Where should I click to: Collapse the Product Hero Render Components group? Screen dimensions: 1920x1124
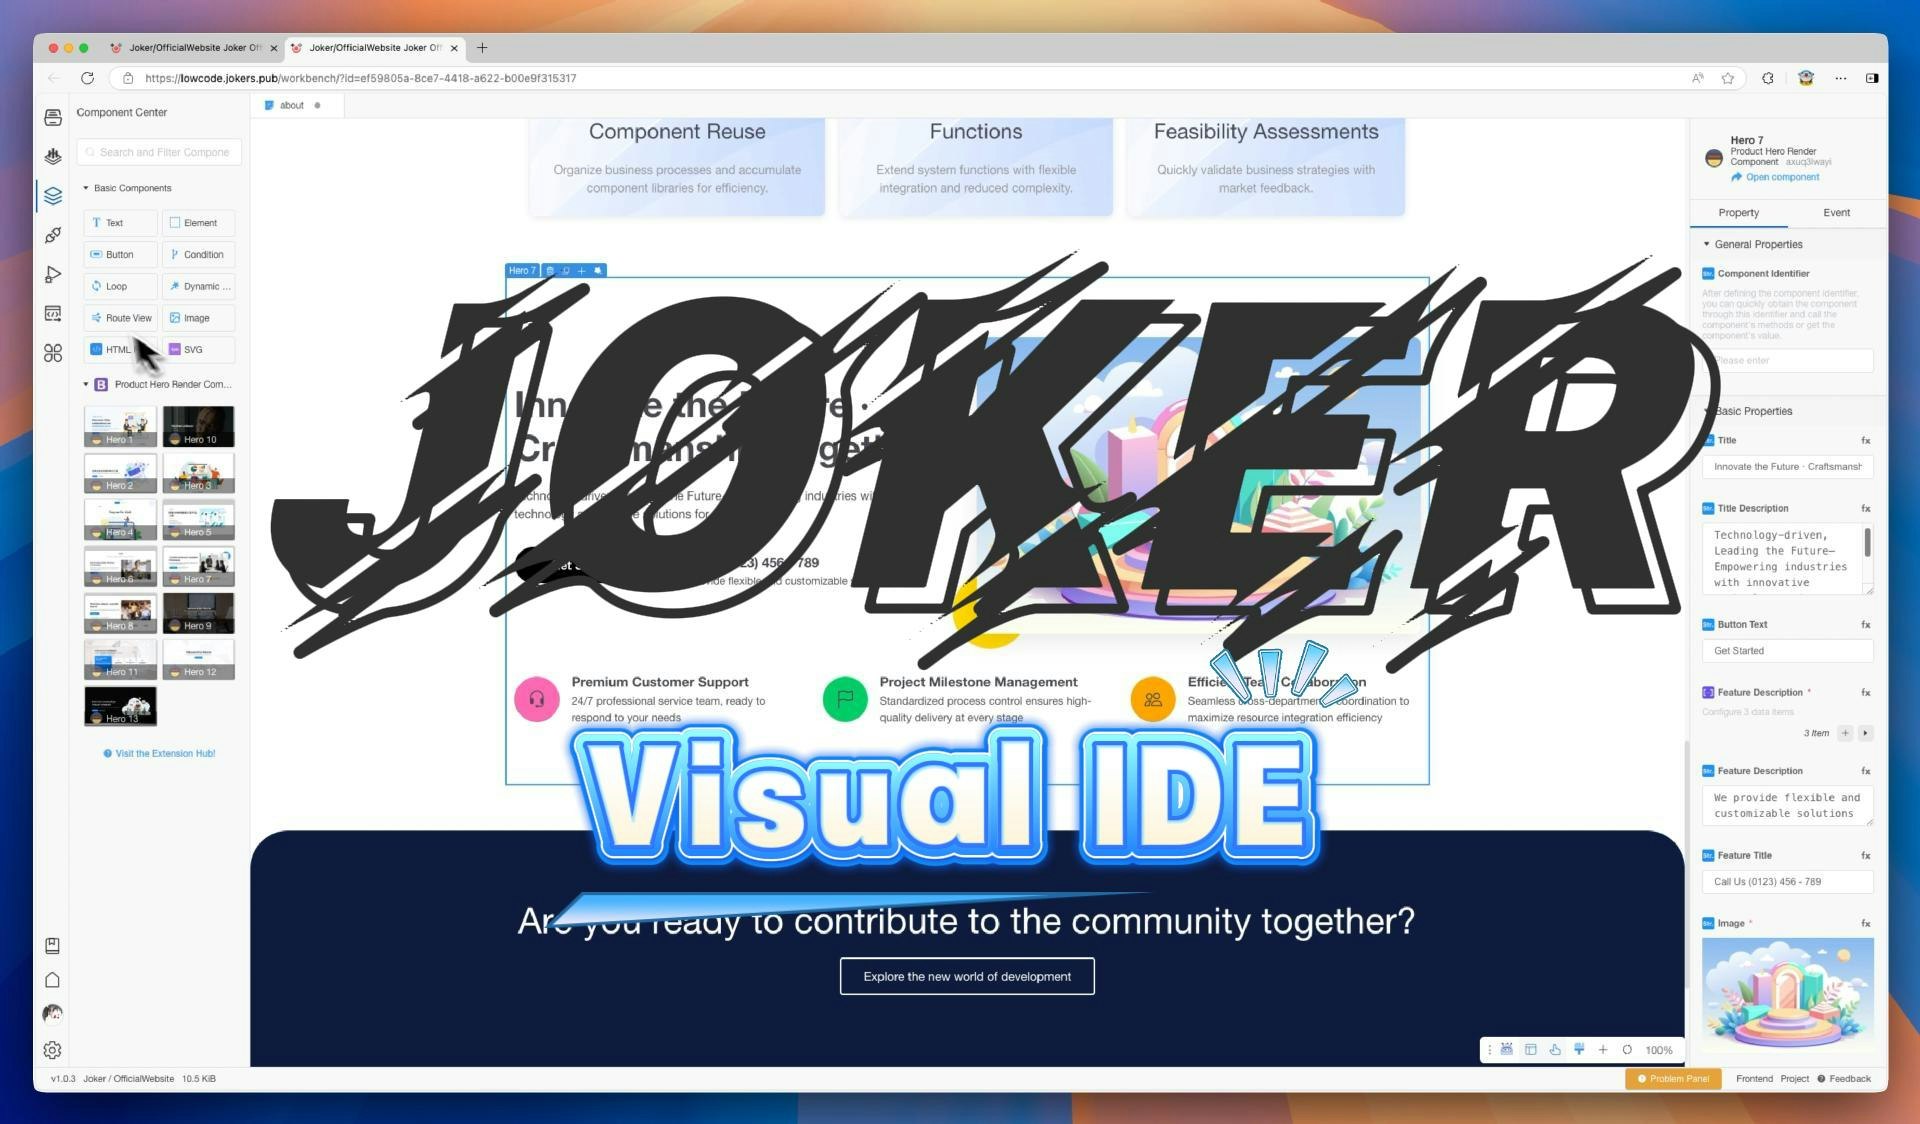[87, 383]
